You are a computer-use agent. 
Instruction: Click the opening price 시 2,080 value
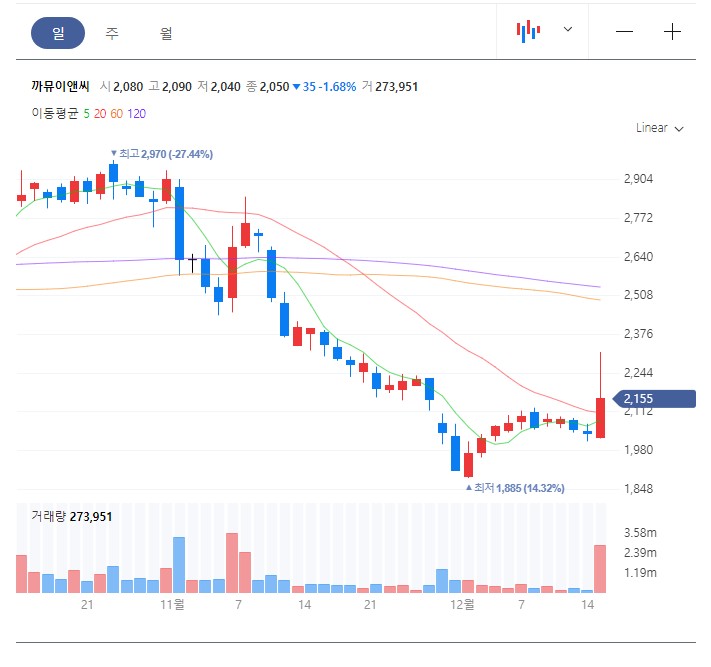coord(122,87)
